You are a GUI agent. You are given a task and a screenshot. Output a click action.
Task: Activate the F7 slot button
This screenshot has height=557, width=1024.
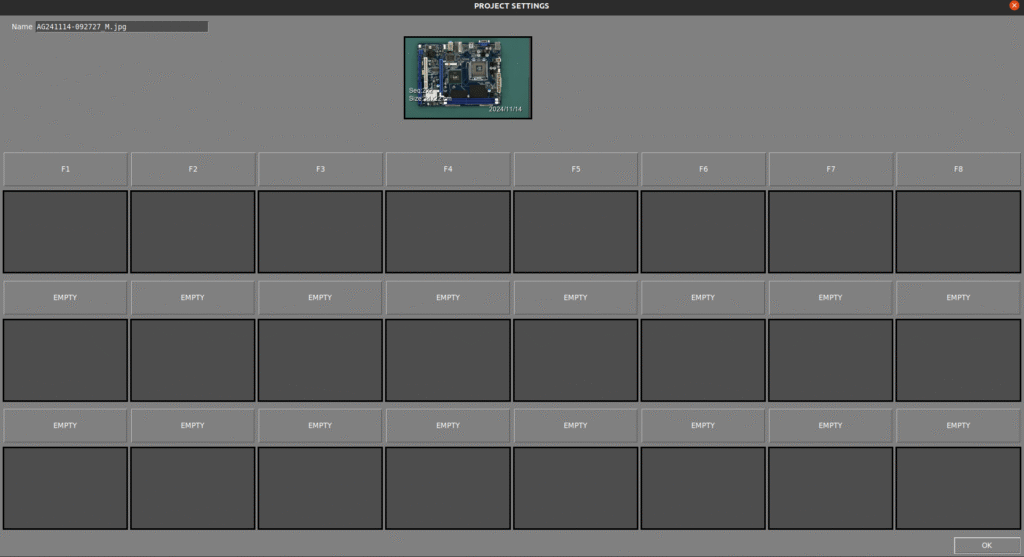830,169
